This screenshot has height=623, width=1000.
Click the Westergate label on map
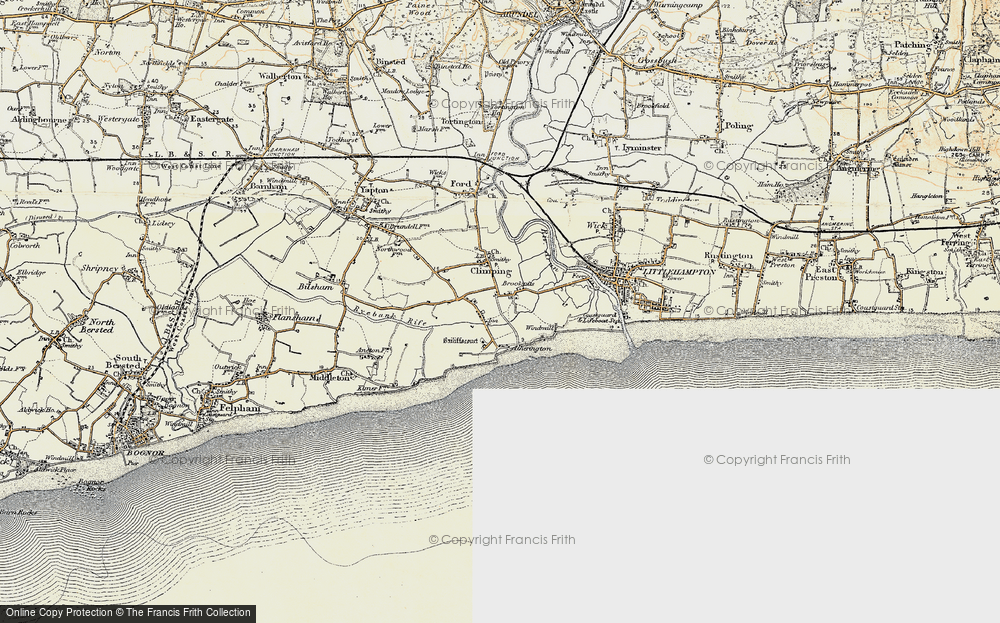[x=119, y=119]
